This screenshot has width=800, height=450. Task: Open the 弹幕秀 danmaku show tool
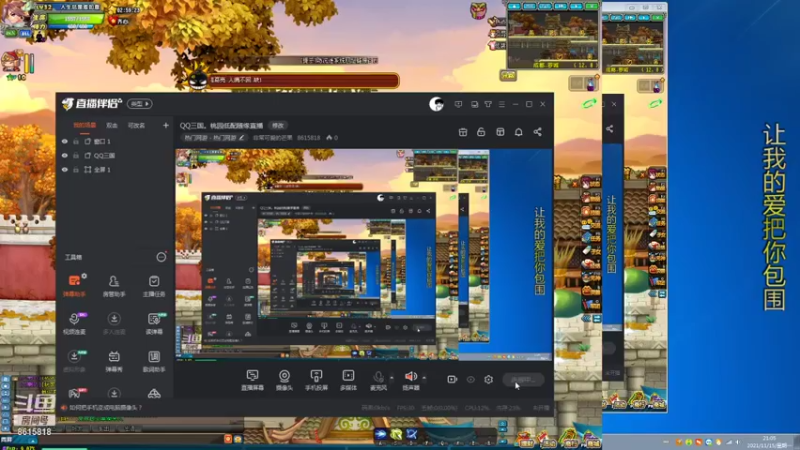[114, 361]
